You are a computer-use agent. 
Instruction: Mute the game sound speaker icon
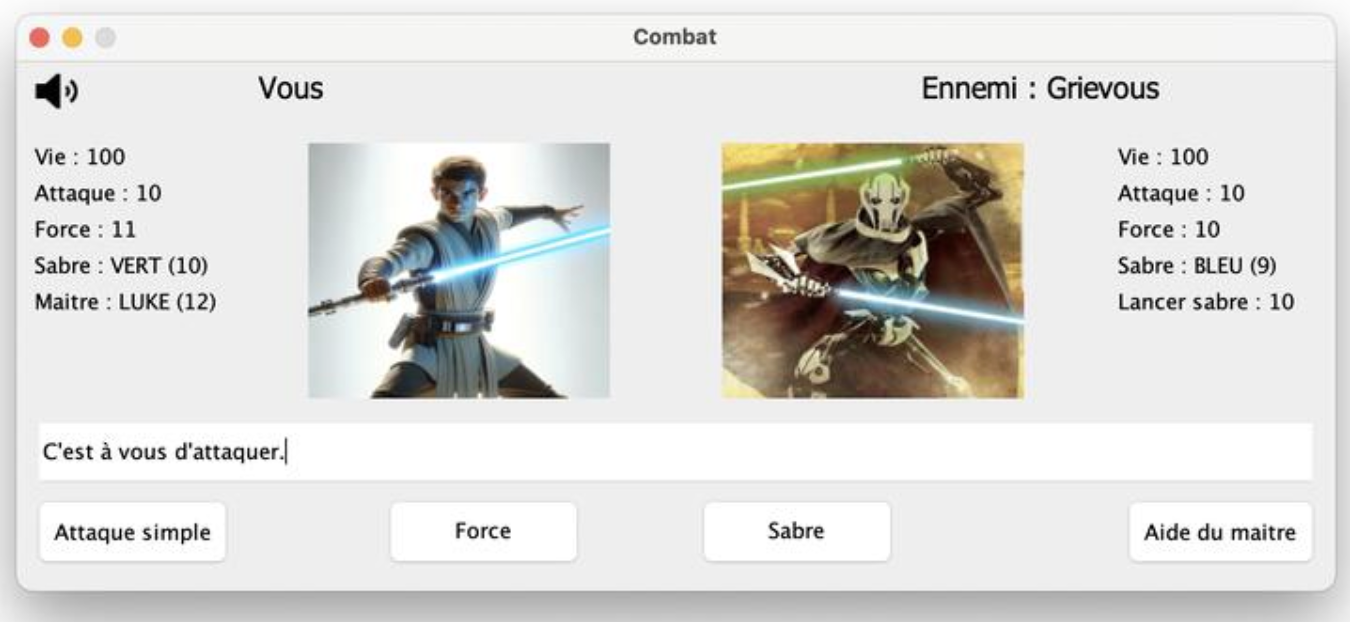[x=56, y=91]
